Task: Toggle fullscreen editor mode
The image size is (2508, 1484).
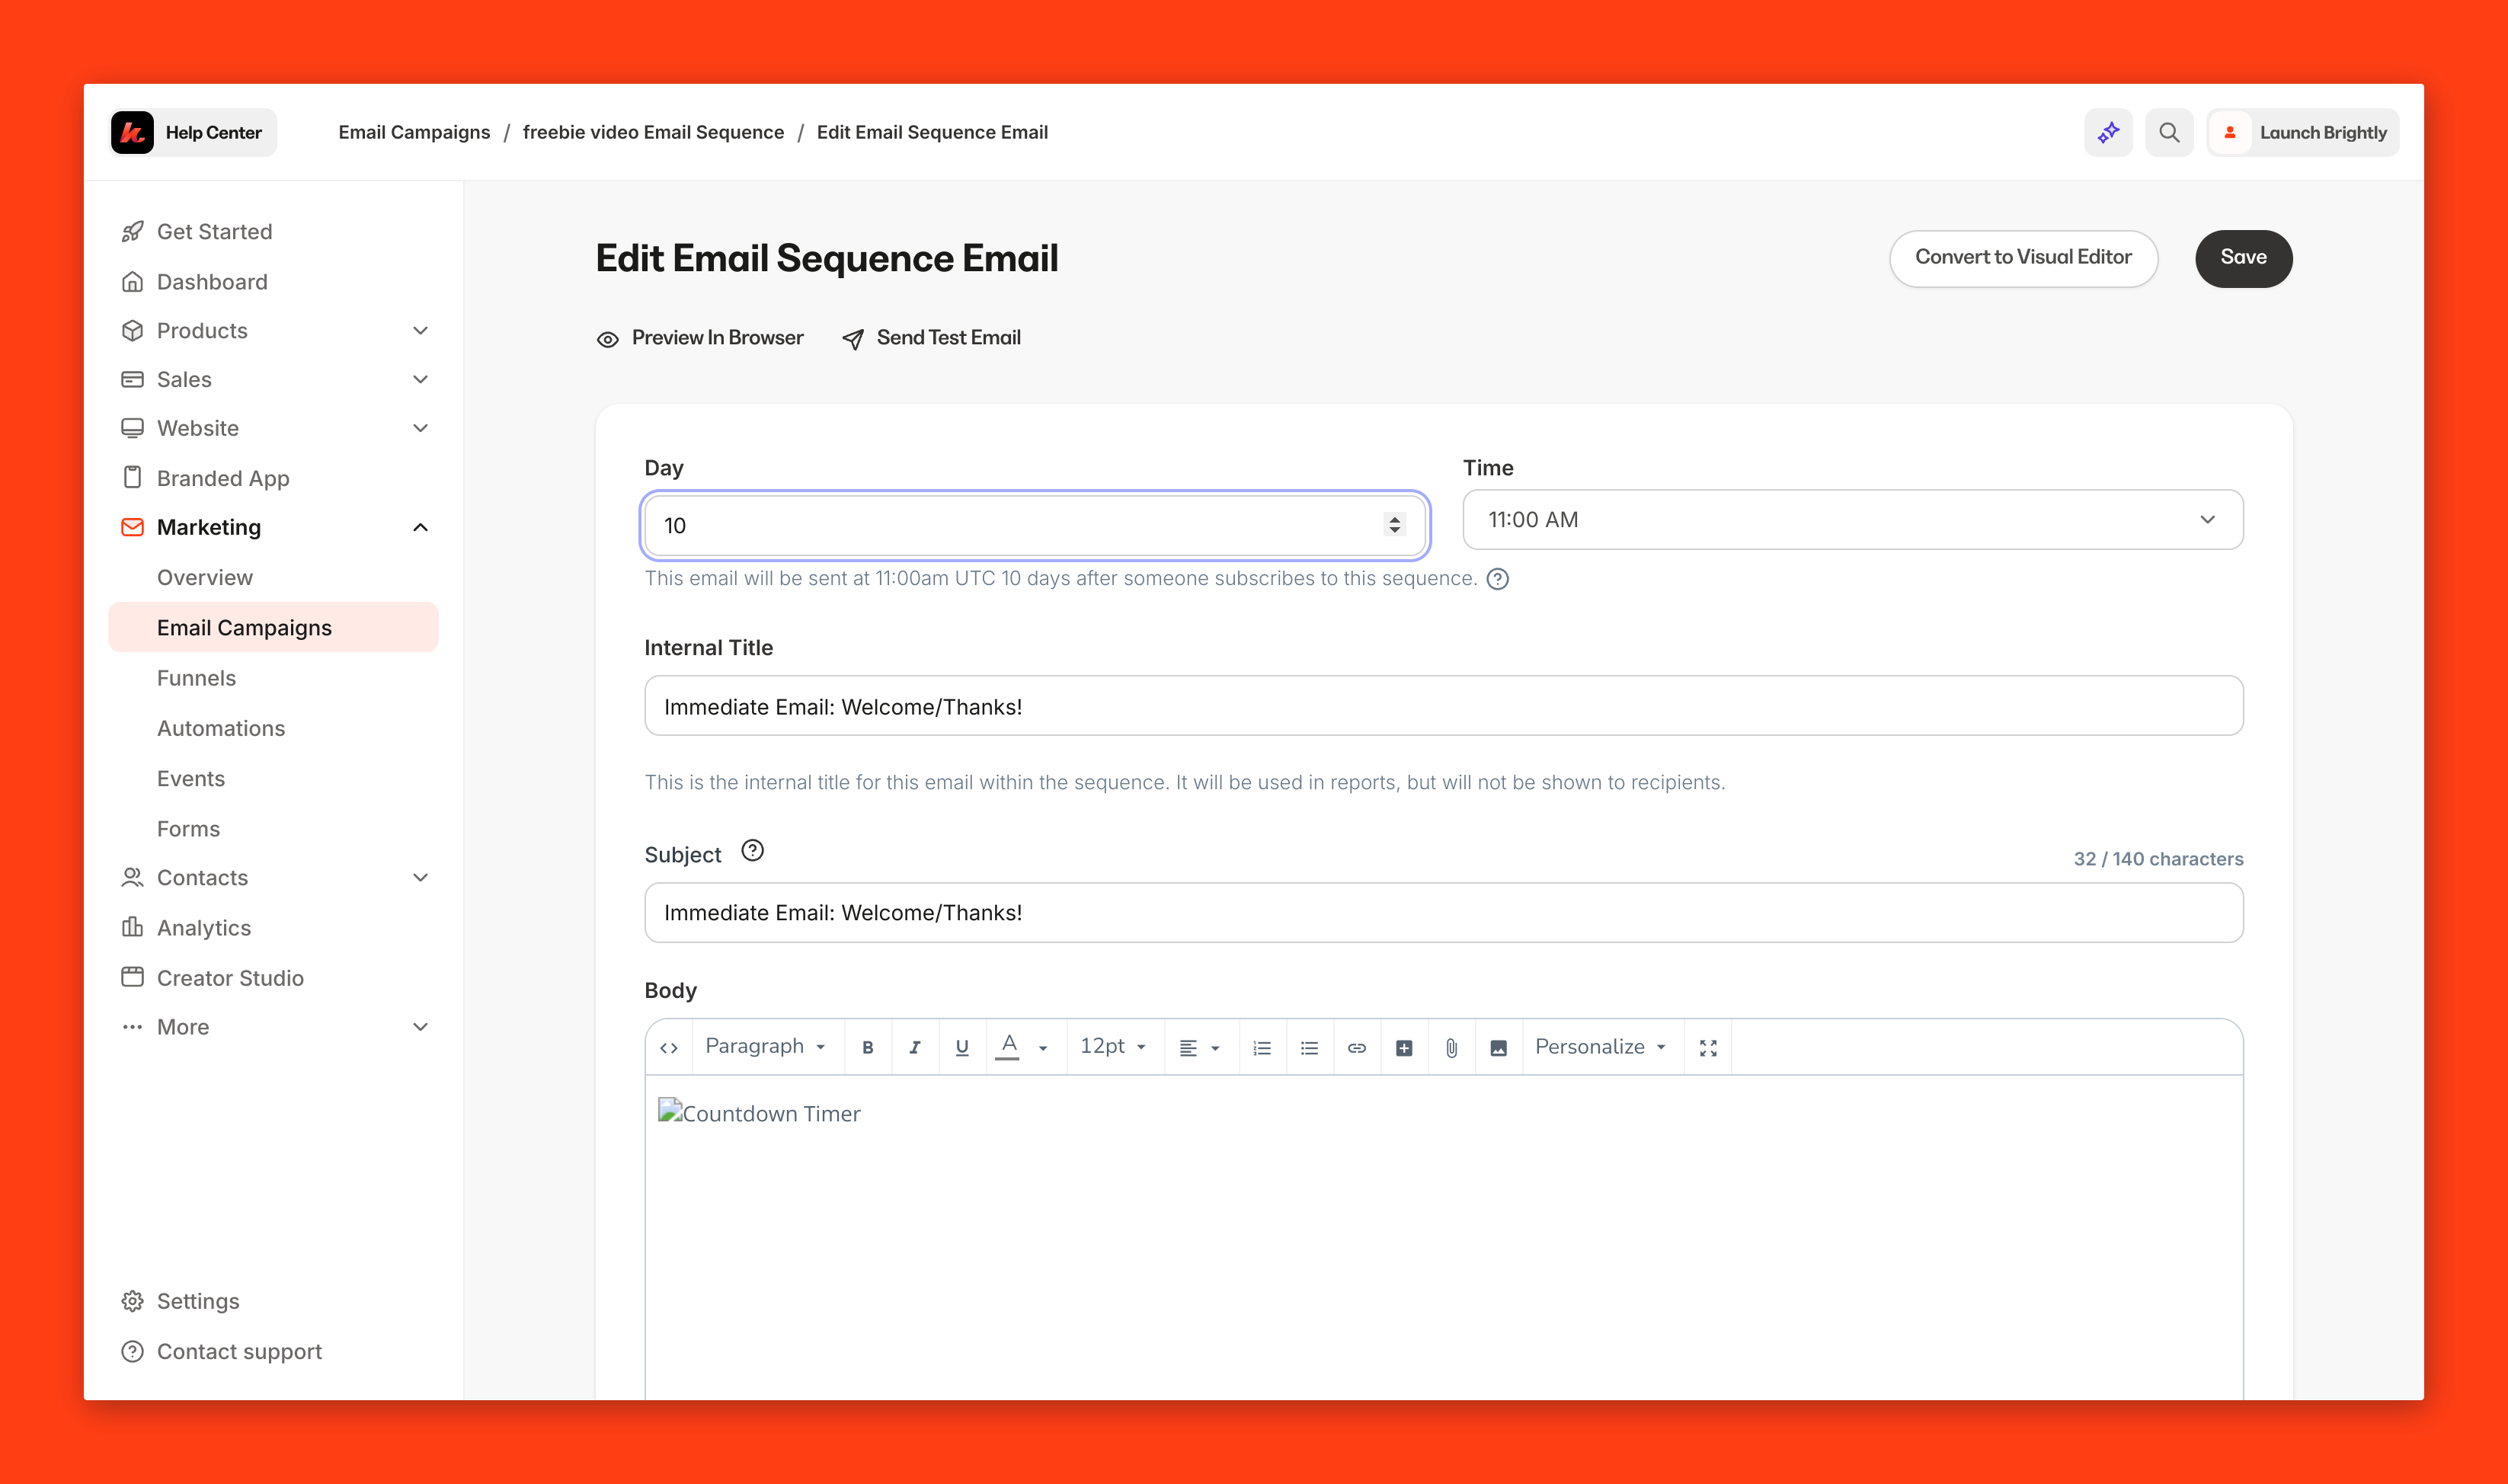Action: pyautogui.click(x=1708, y=1047)
